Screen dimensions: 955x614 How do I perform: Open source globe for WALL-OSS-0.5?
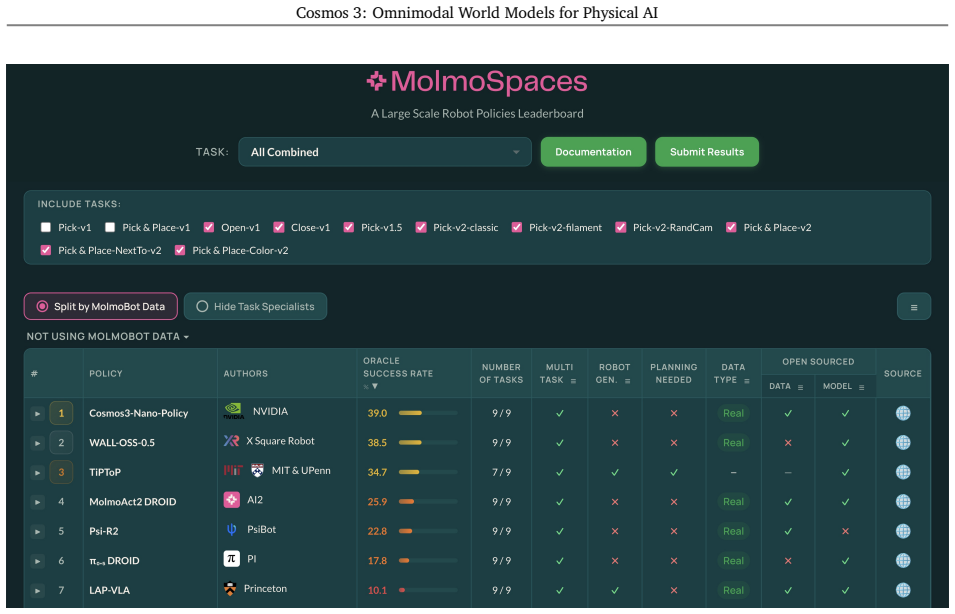903,443
